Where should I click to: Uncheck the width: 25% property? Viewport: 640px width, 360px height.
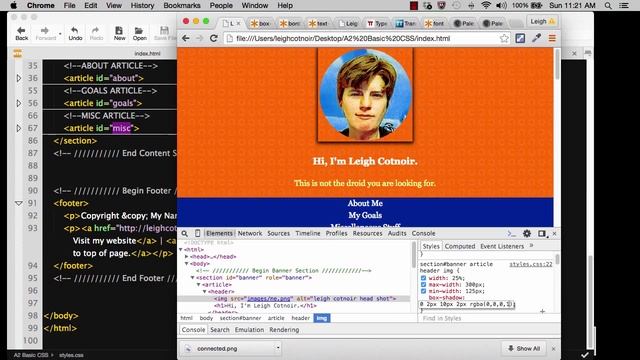point(423,278)
